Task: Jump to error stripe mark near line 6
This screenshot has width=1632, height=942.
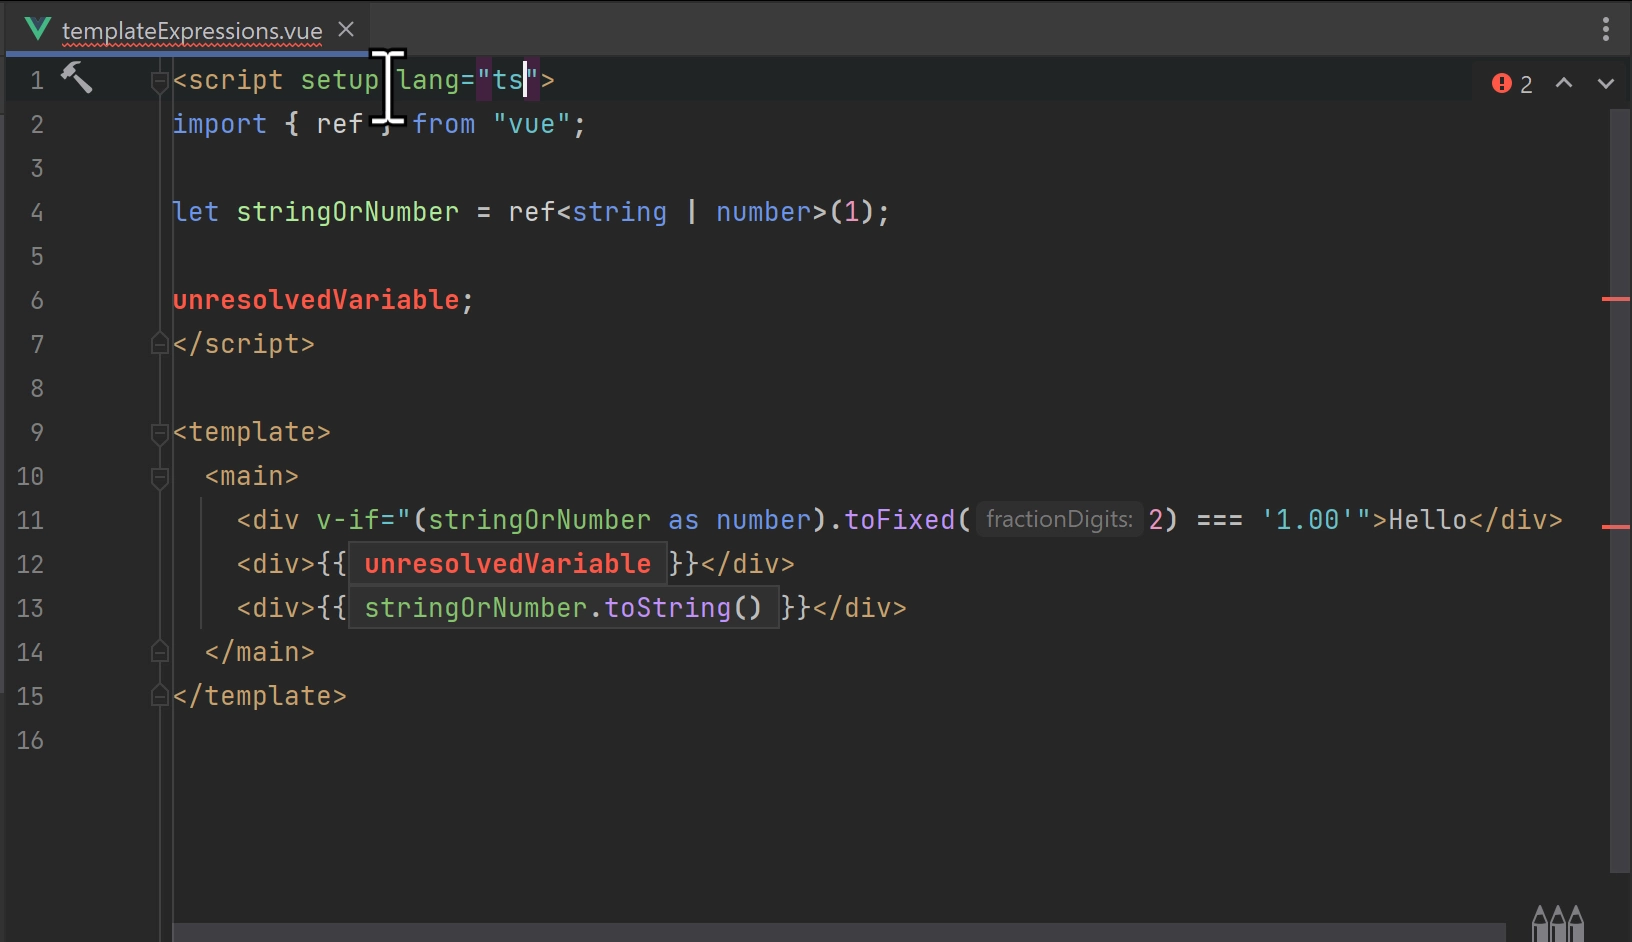Action: pos(1616,299)
